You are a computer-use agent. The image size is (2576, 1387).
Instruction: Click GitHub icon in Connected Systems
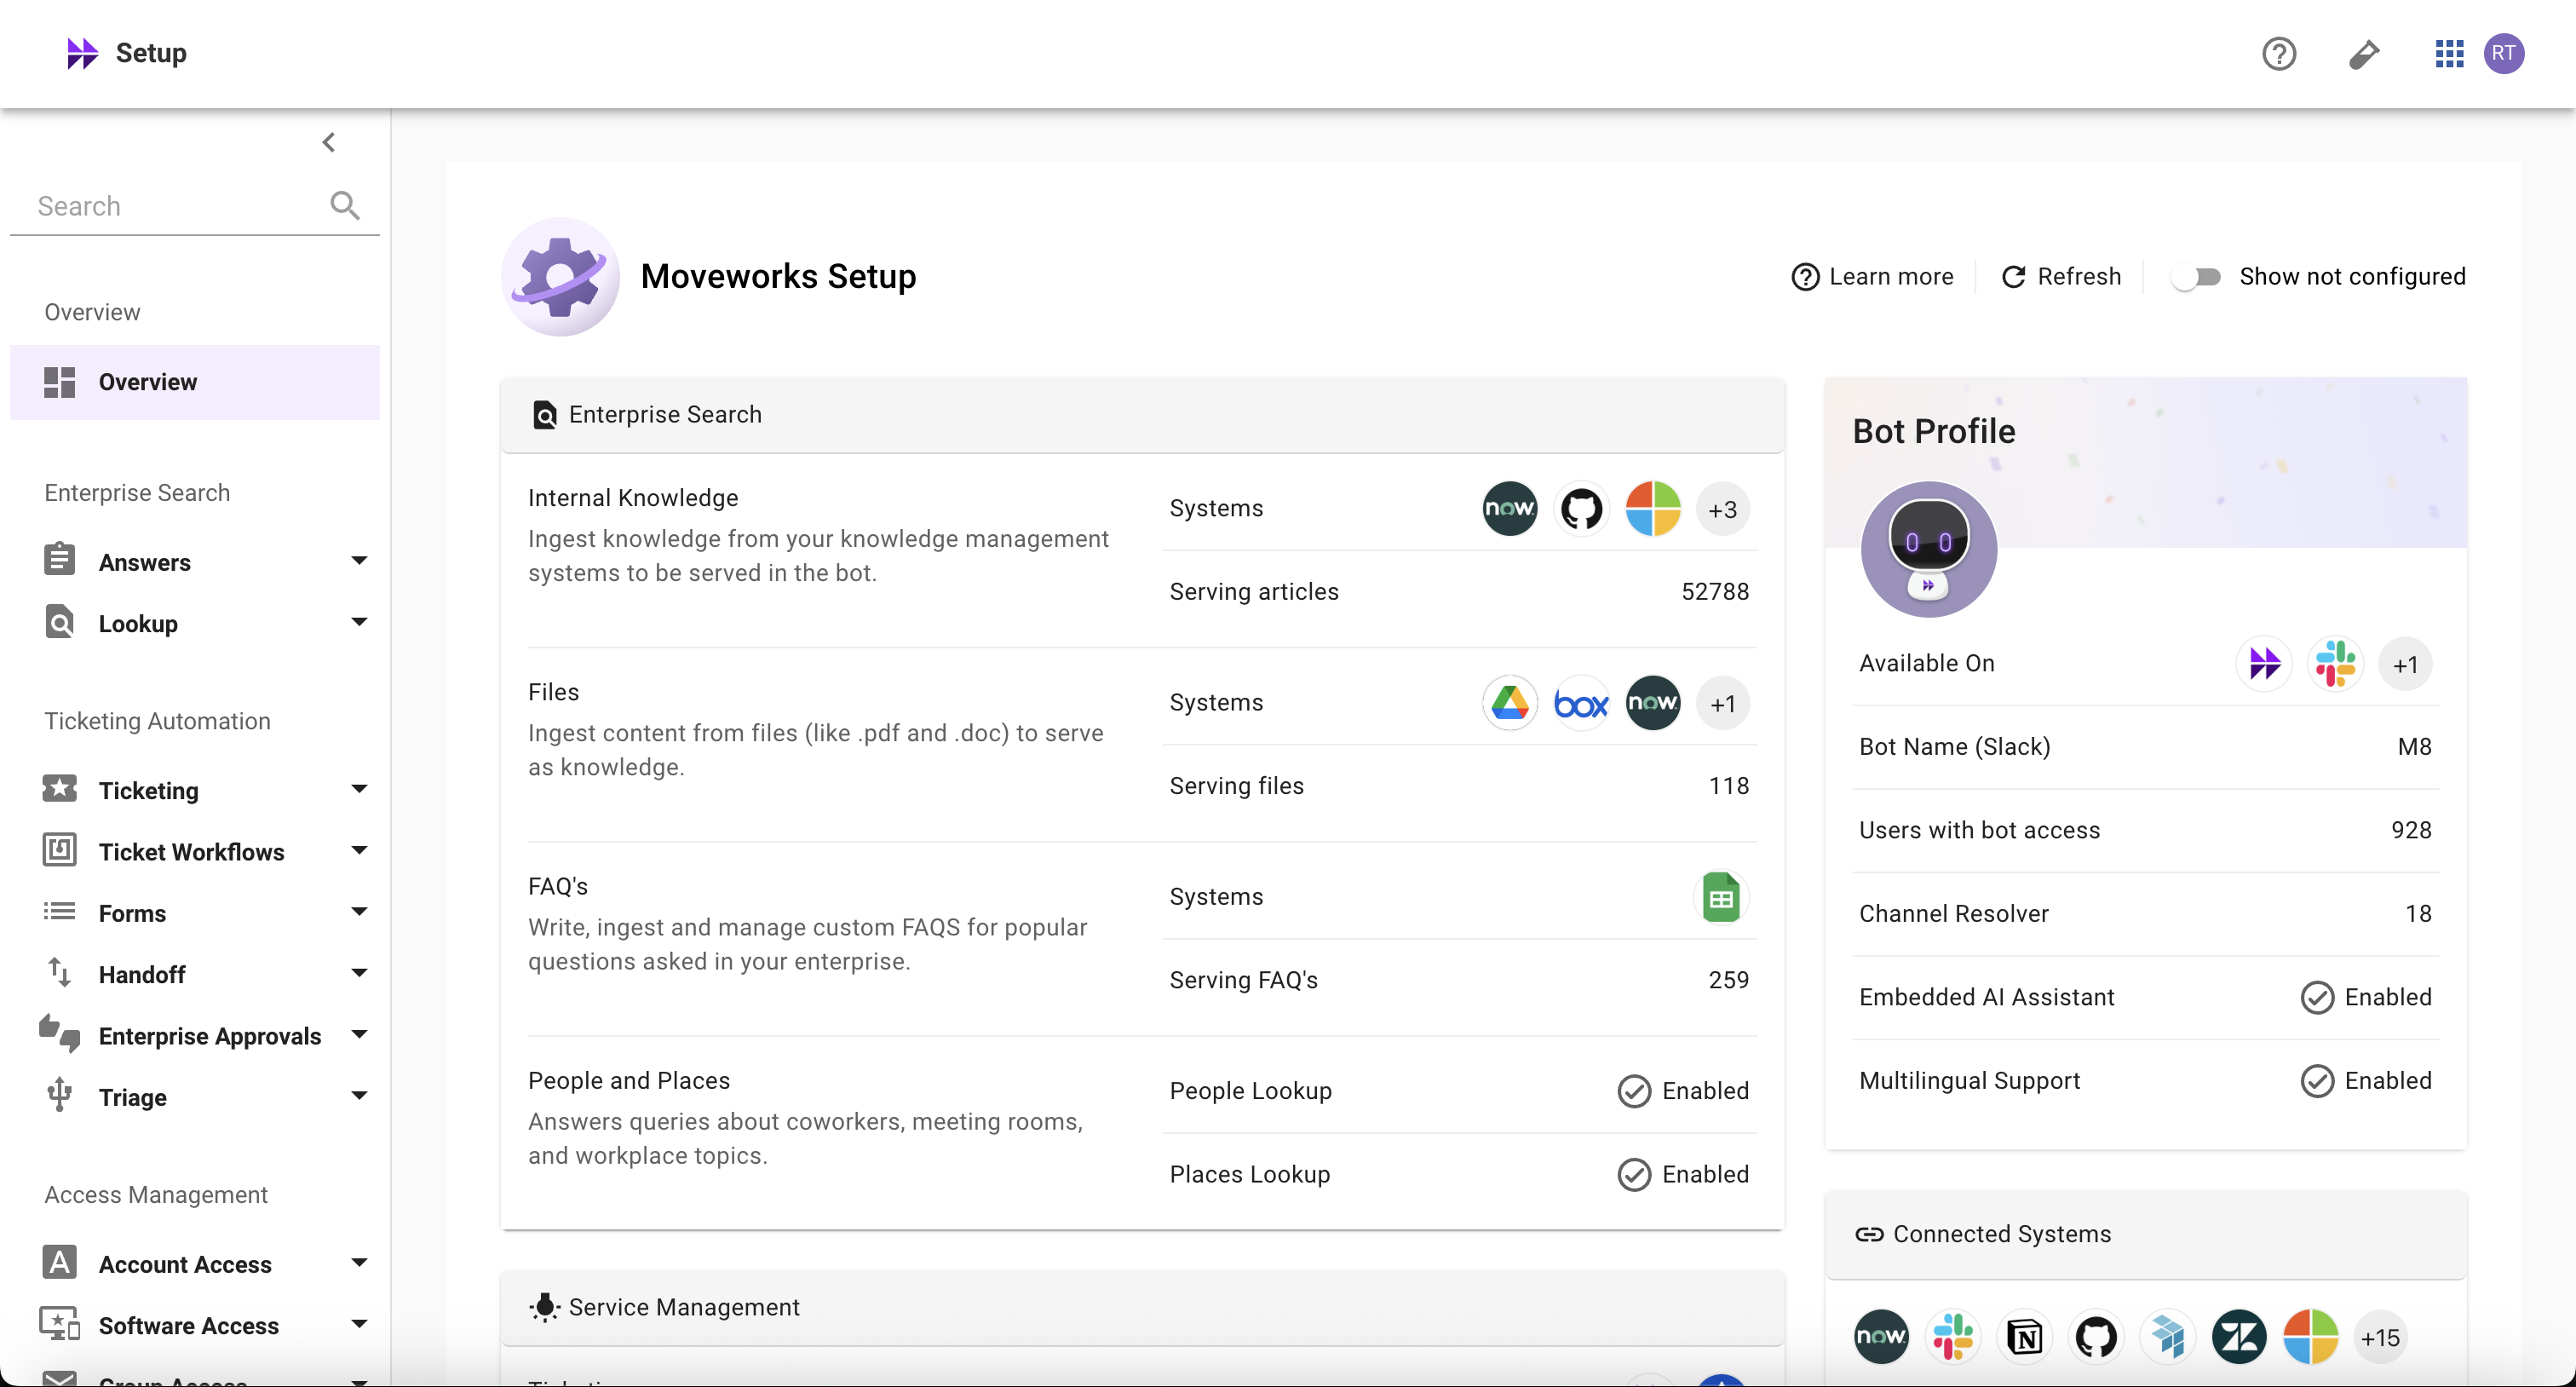(2096, 1336)
